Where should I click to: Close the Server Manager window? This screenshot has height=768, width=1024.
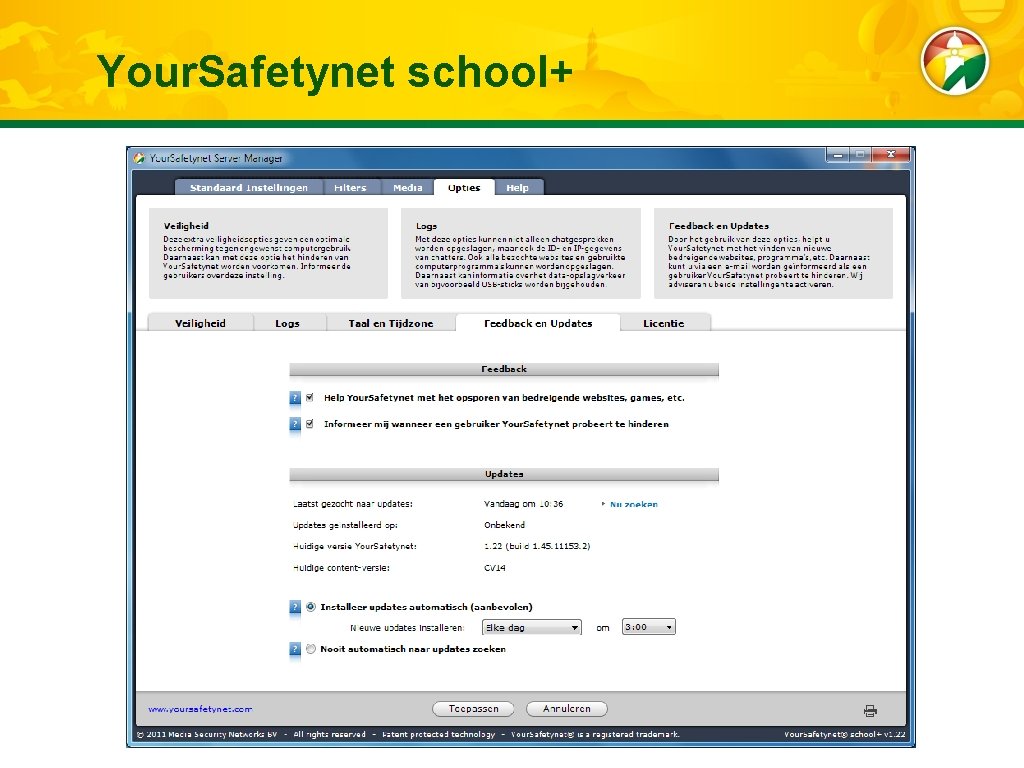[x=890, y=155]
